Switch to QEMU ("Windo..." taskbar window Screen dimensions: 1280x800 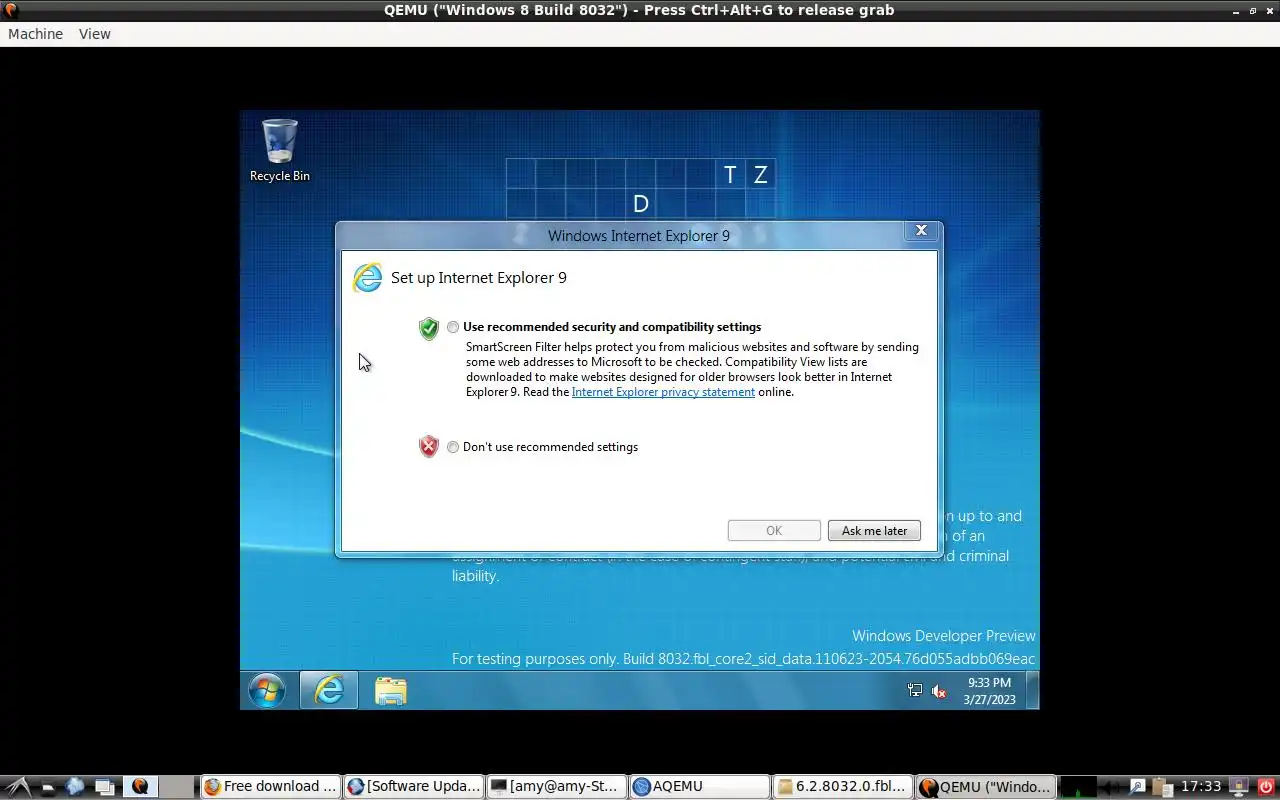pyautogui.click(x=986, y=786)
